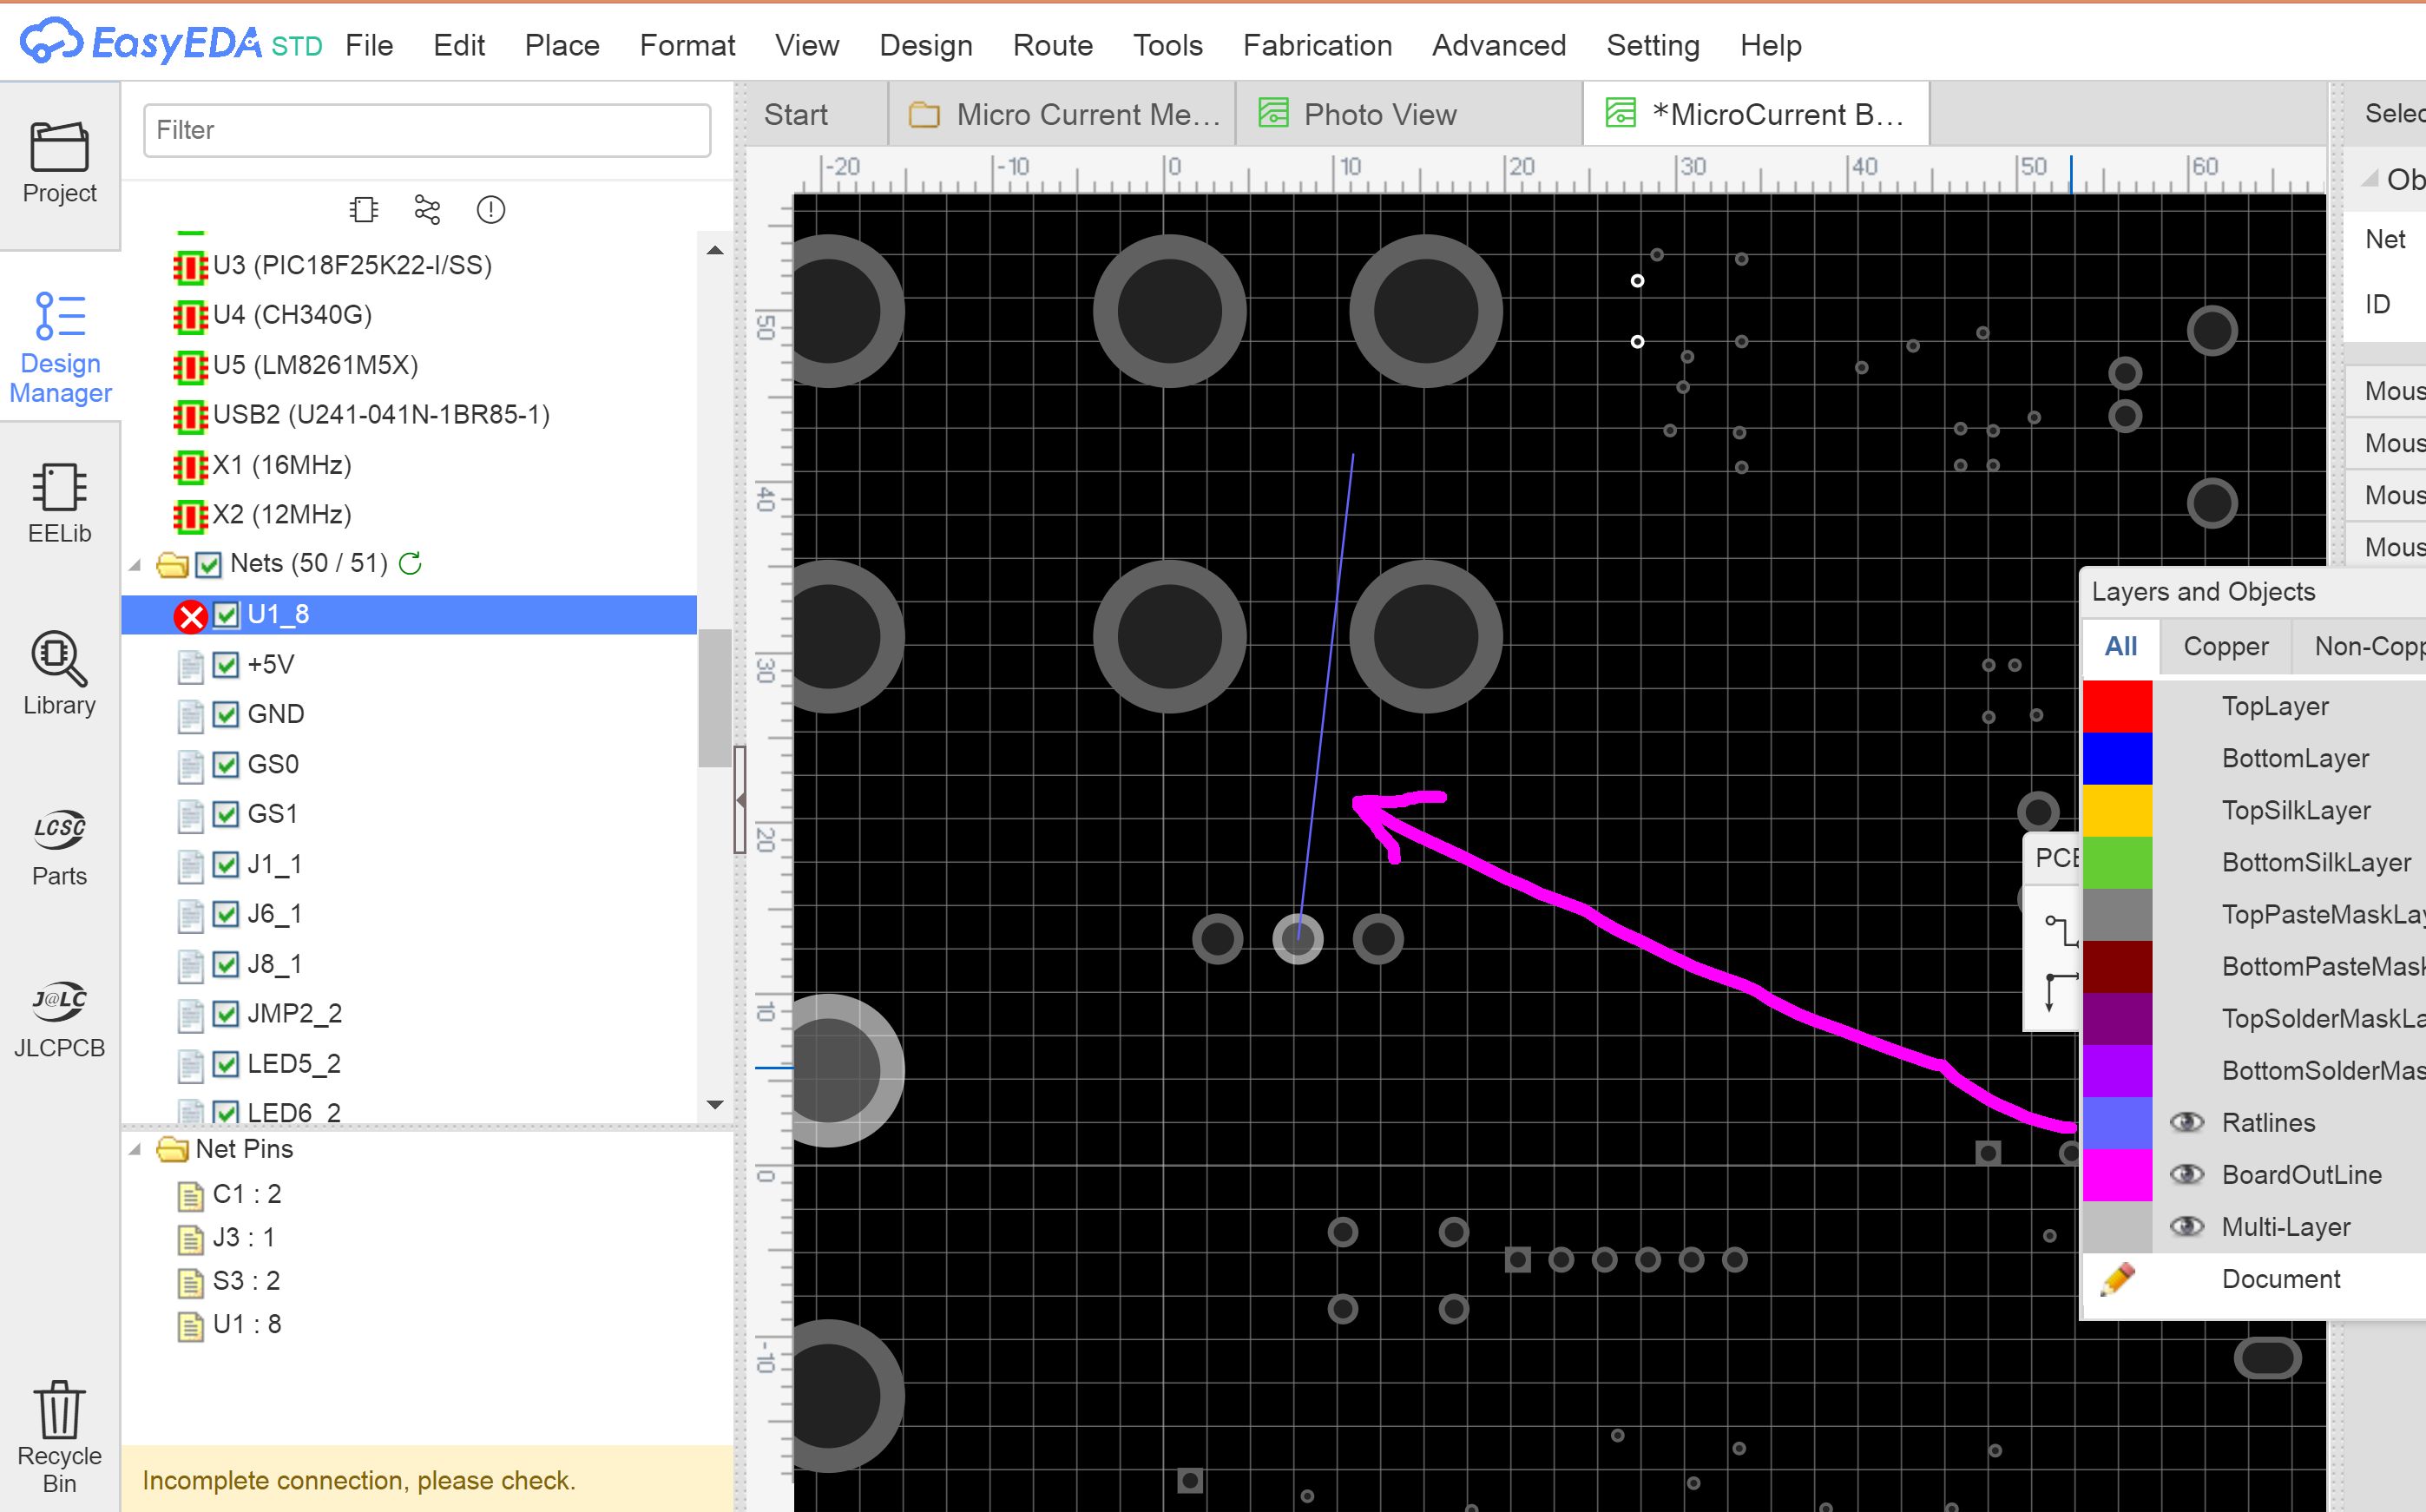Open the Help menu
This screenshot has height=1512, width=2426.
(1770, 45)
